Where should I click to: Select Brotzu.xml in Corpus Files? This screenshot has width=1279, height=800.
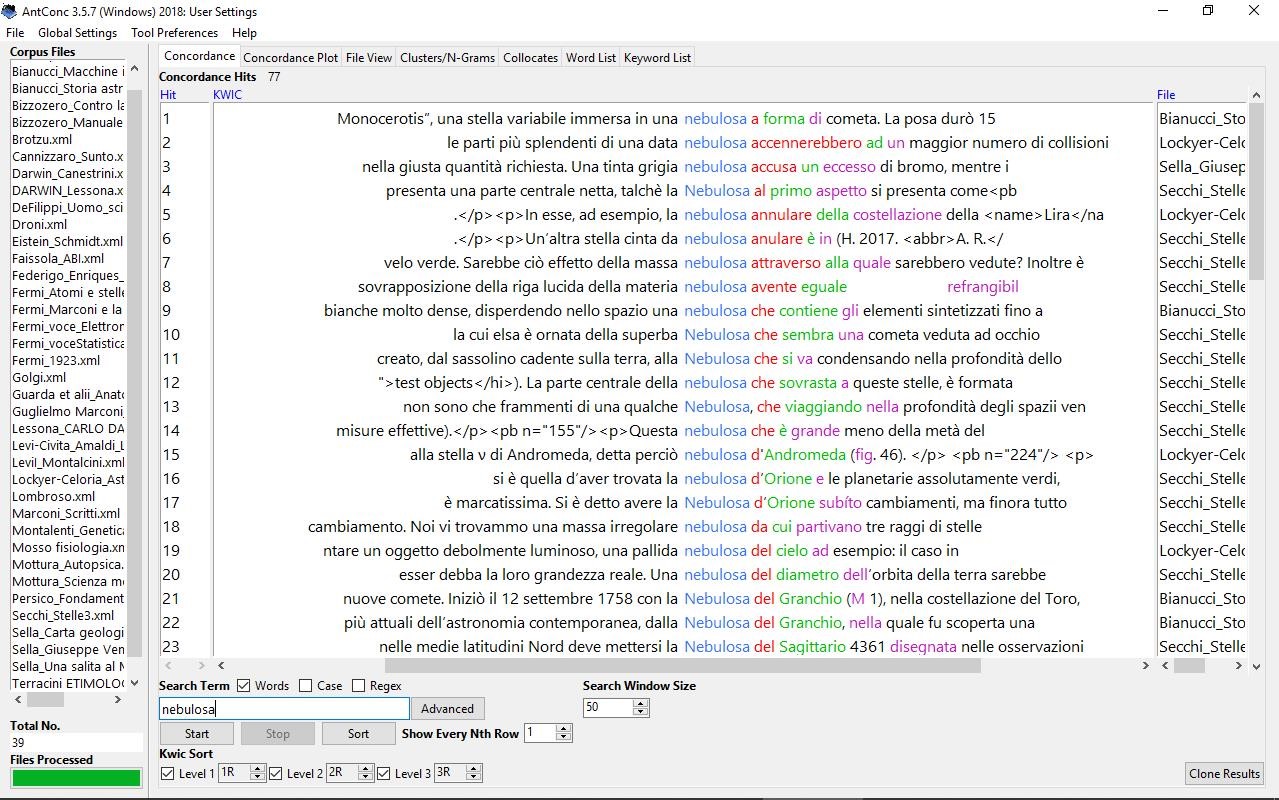[x=42, y=140]
